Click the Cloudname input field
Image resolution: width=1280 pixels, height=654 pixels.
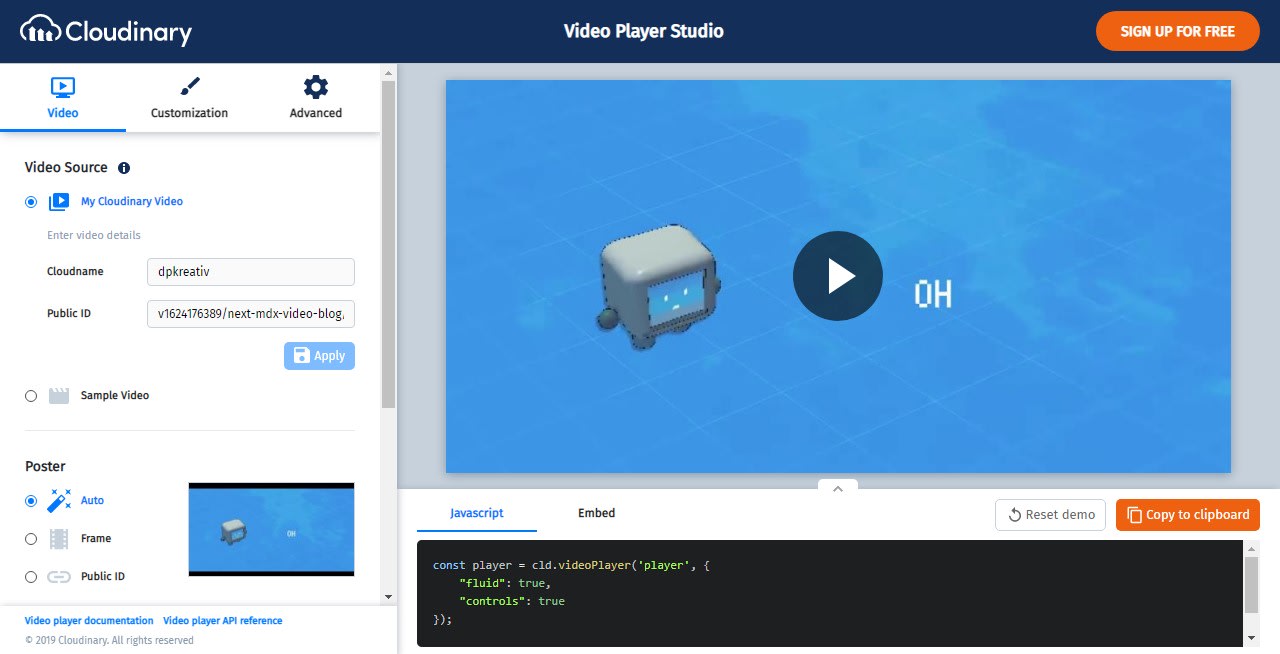pos(250,272)
